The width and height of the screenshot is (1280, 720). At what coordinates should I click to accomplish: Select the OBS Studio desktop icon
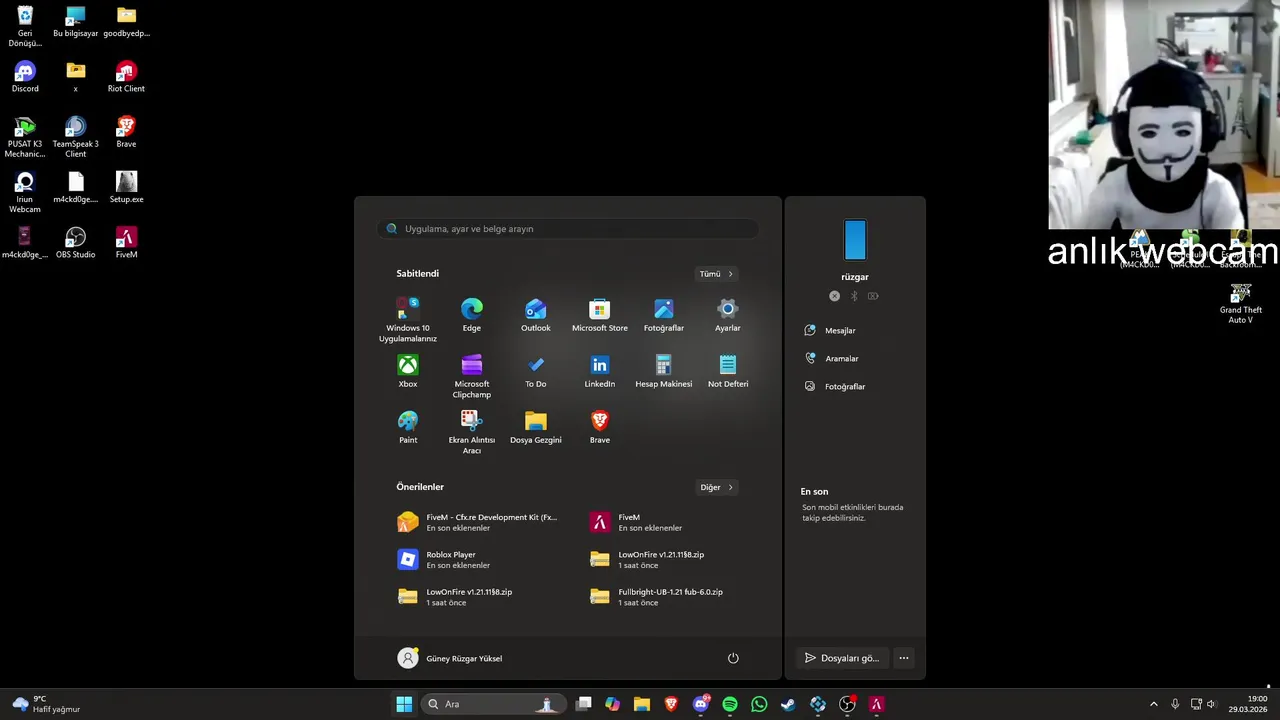75,243
